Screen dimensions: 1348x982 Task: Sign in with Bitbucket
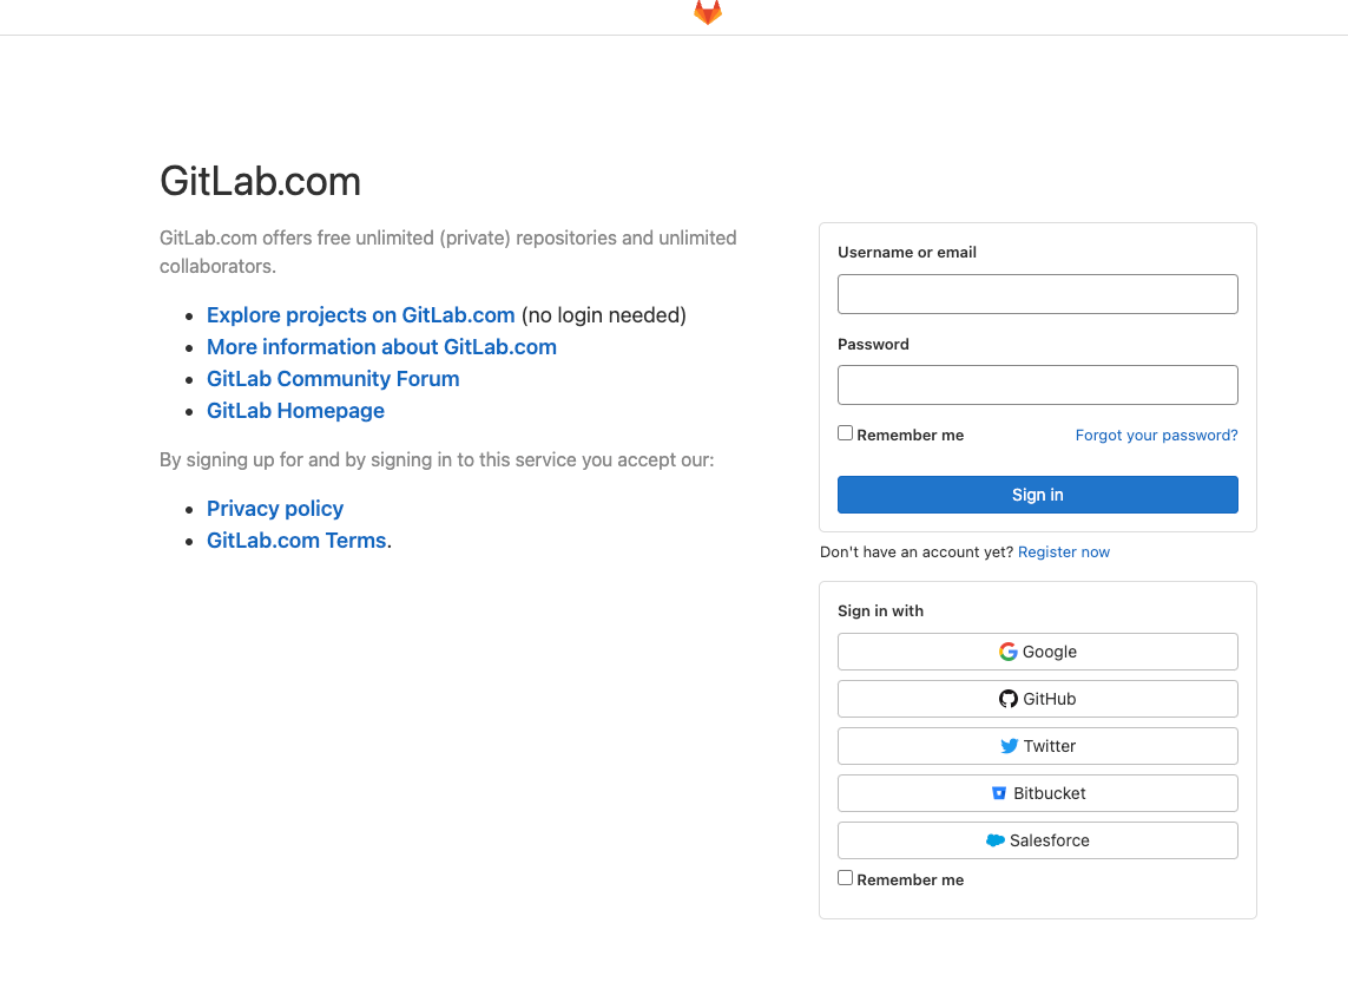point(1037,792)
